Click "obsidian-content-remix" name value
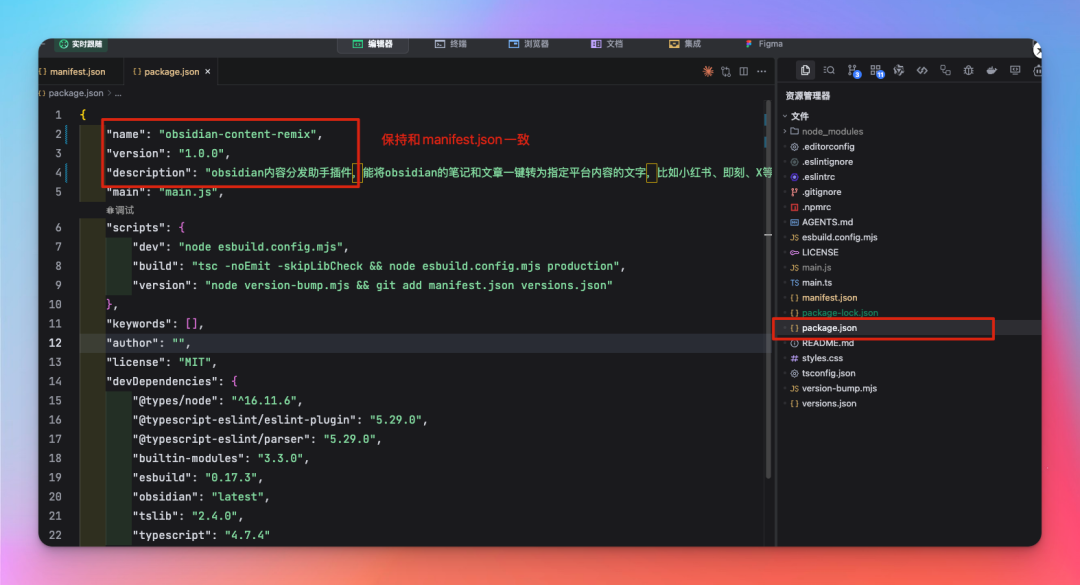Viewport: 1080px width, 585px height. [x=238, y=134]
